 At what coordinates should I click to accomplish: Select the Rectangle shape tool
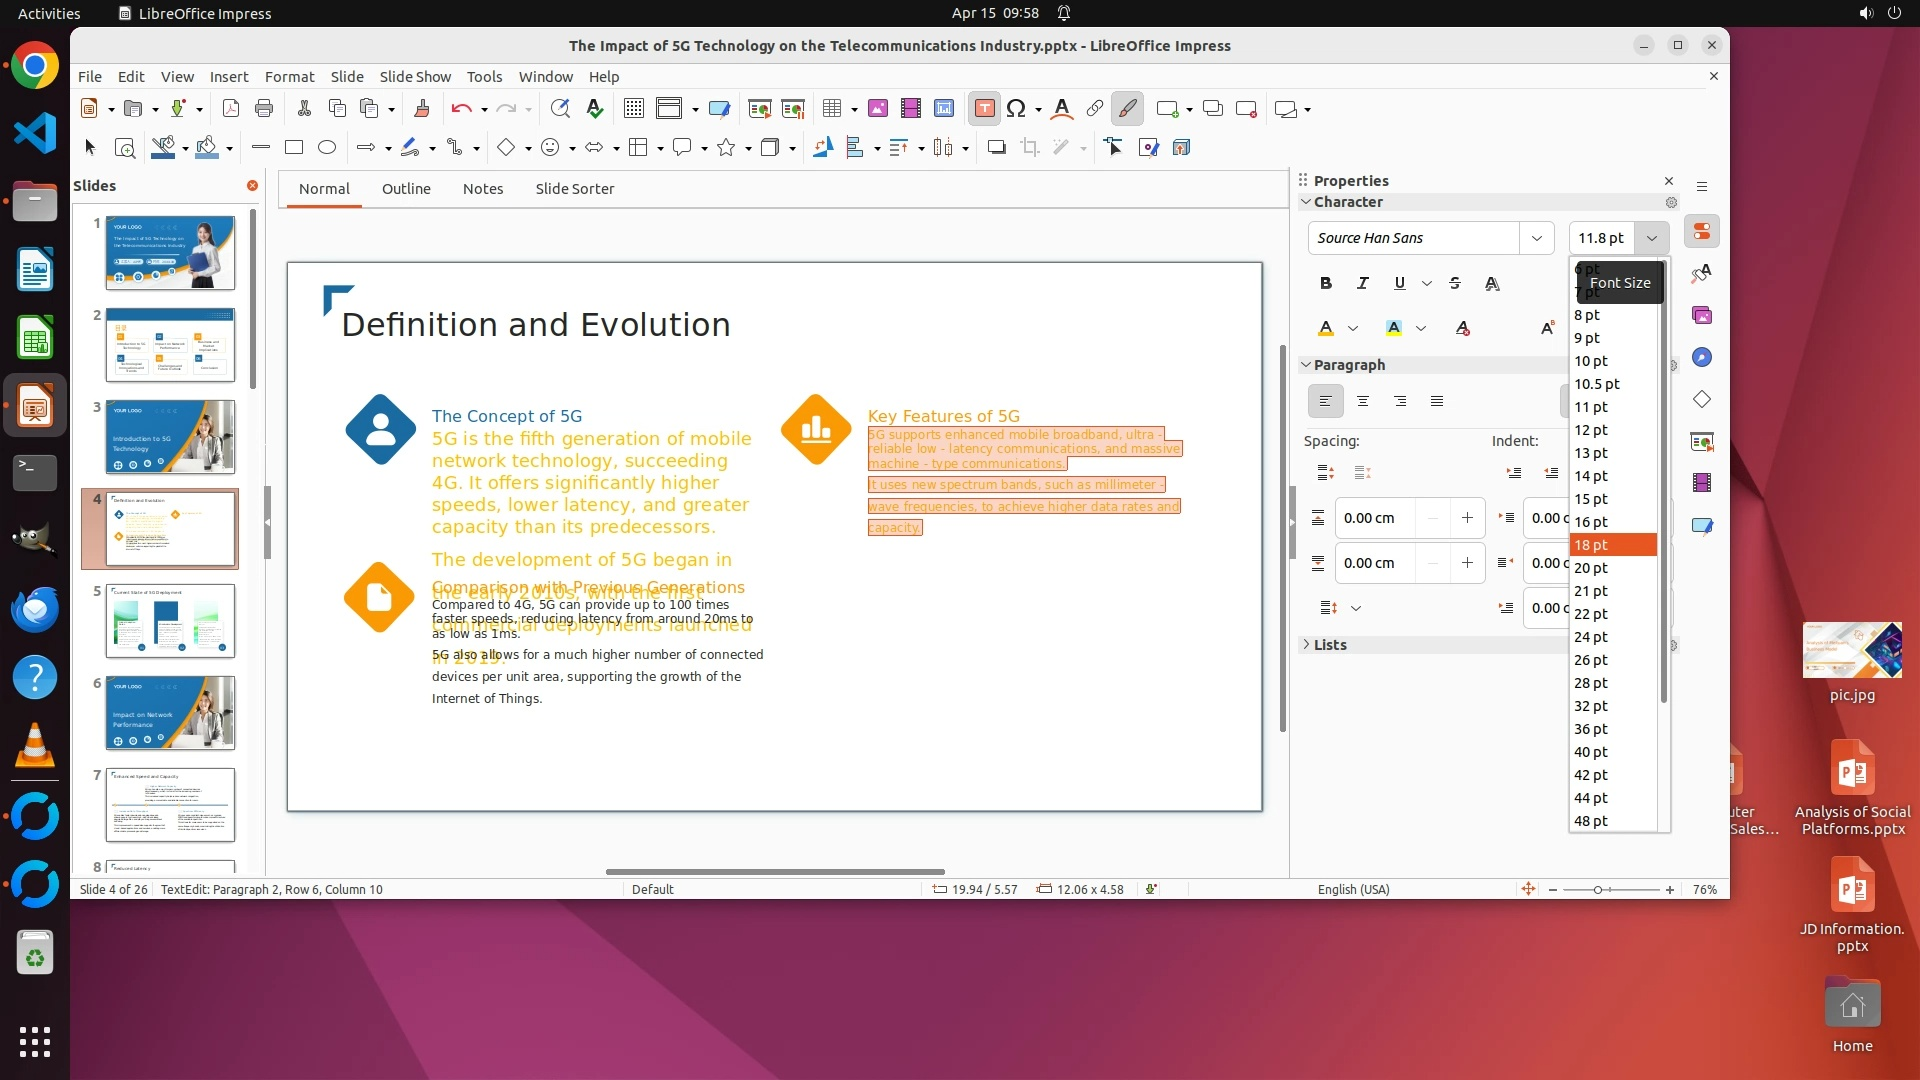294,148
